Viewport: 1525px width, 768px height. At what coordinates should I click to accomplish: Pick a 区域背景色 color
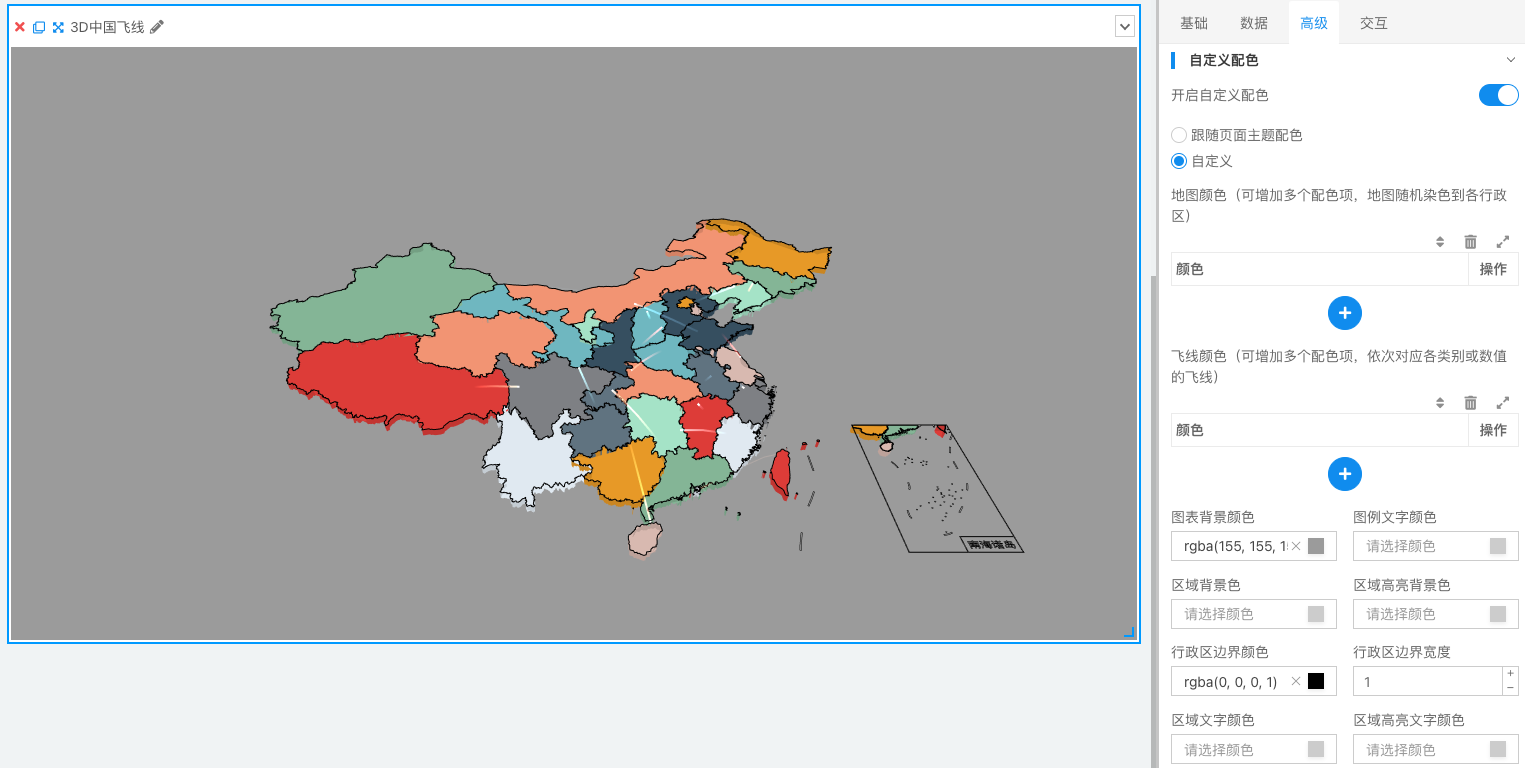(1254, 614)
